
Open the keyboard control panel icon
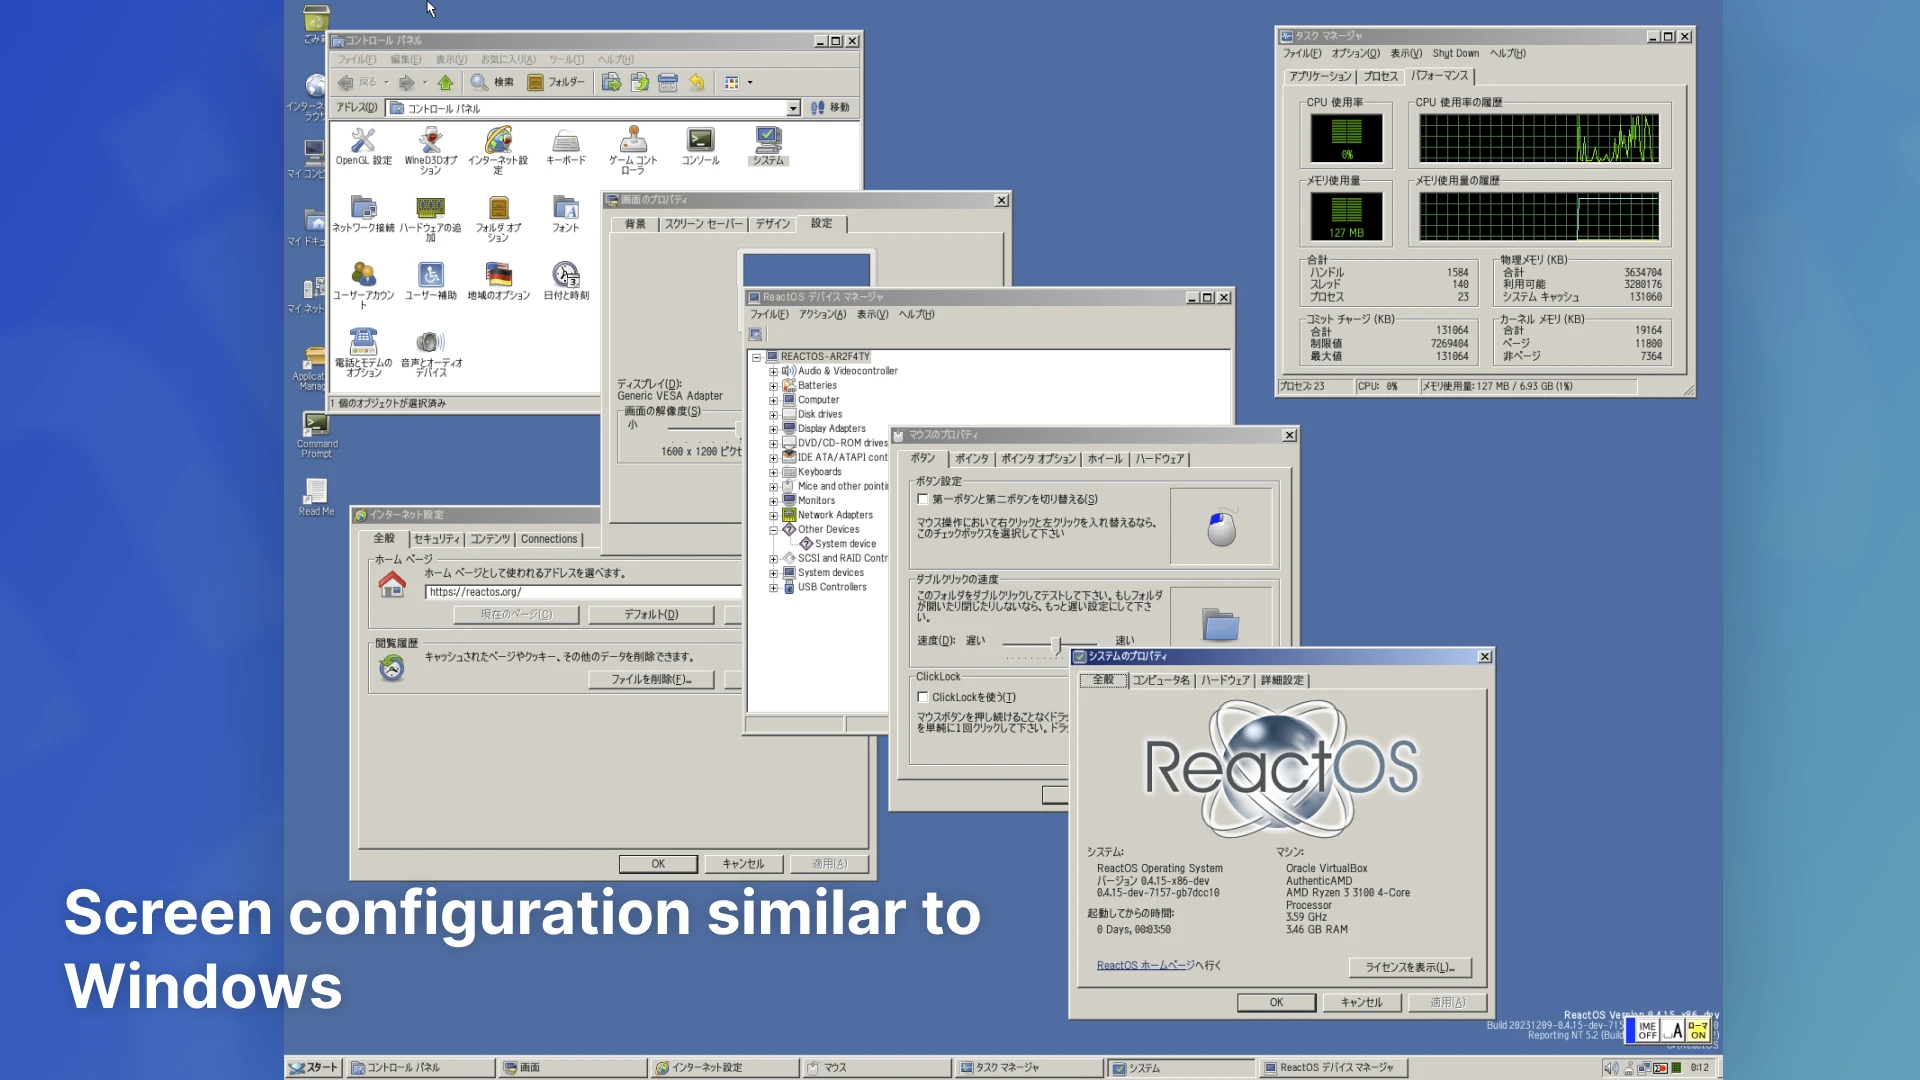click(566, 141)
